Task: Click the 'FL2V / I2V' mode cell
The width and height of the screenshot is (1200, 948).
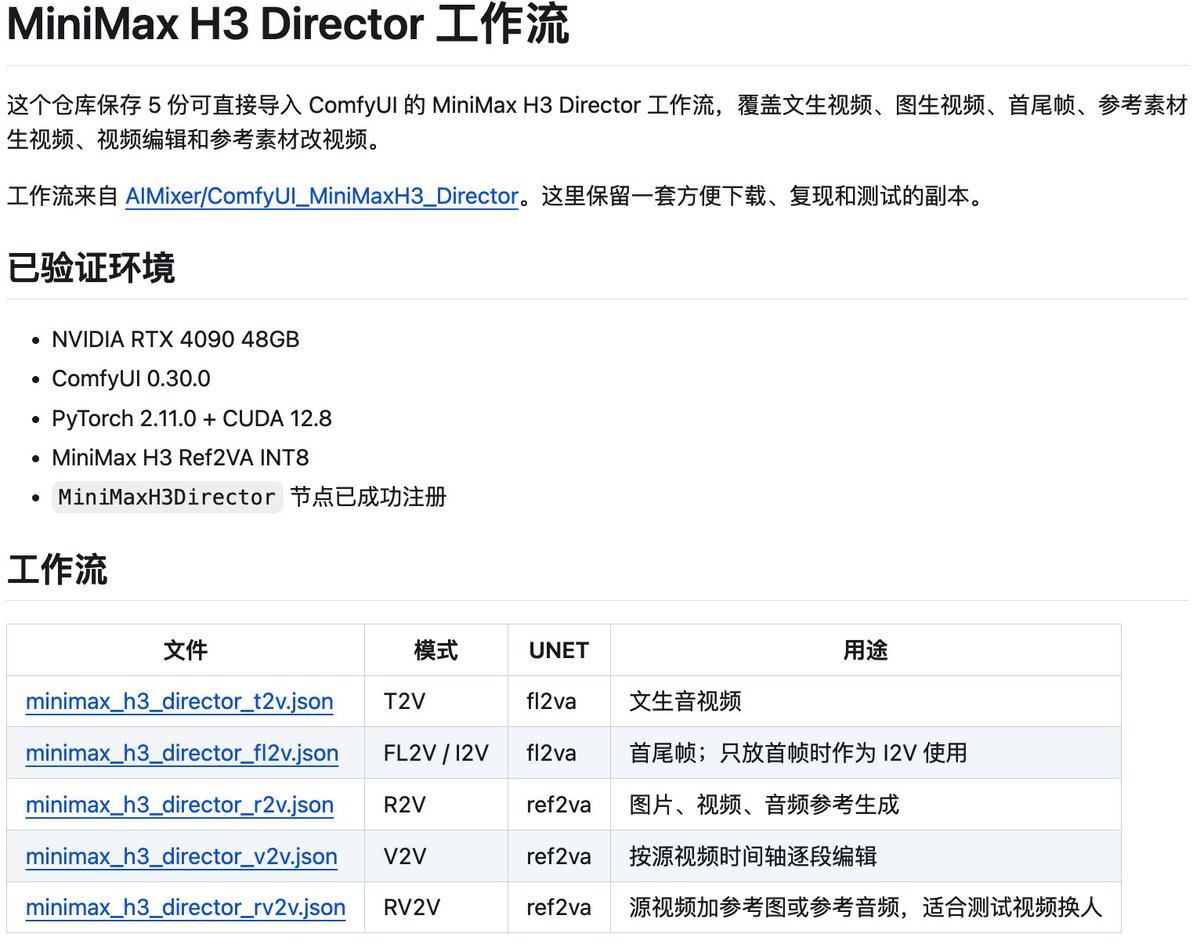Action: coord(436,753)
